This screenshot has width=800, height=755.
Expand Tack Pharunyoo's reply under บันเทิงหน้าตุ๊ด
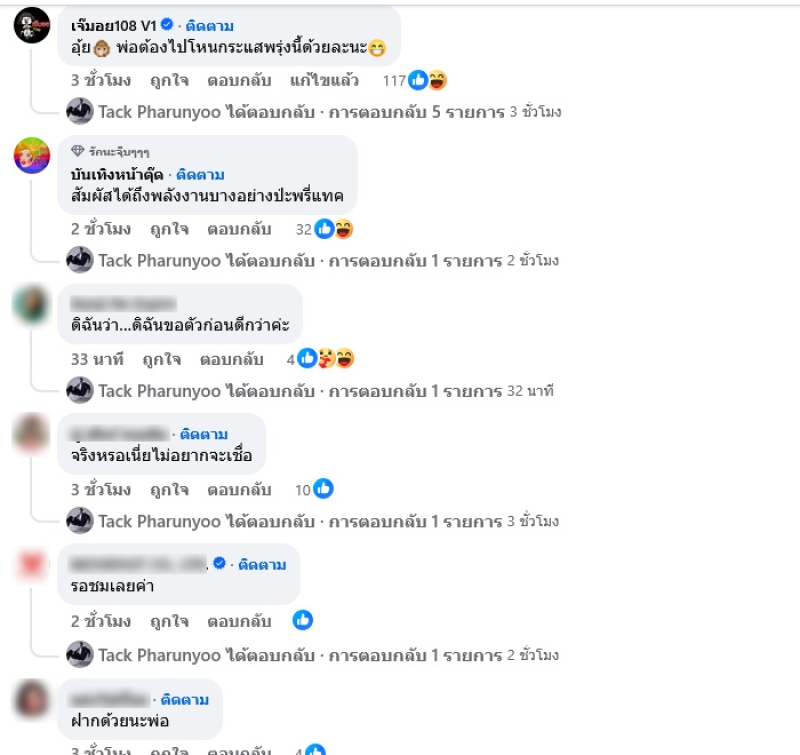click(x=313, y=261)
